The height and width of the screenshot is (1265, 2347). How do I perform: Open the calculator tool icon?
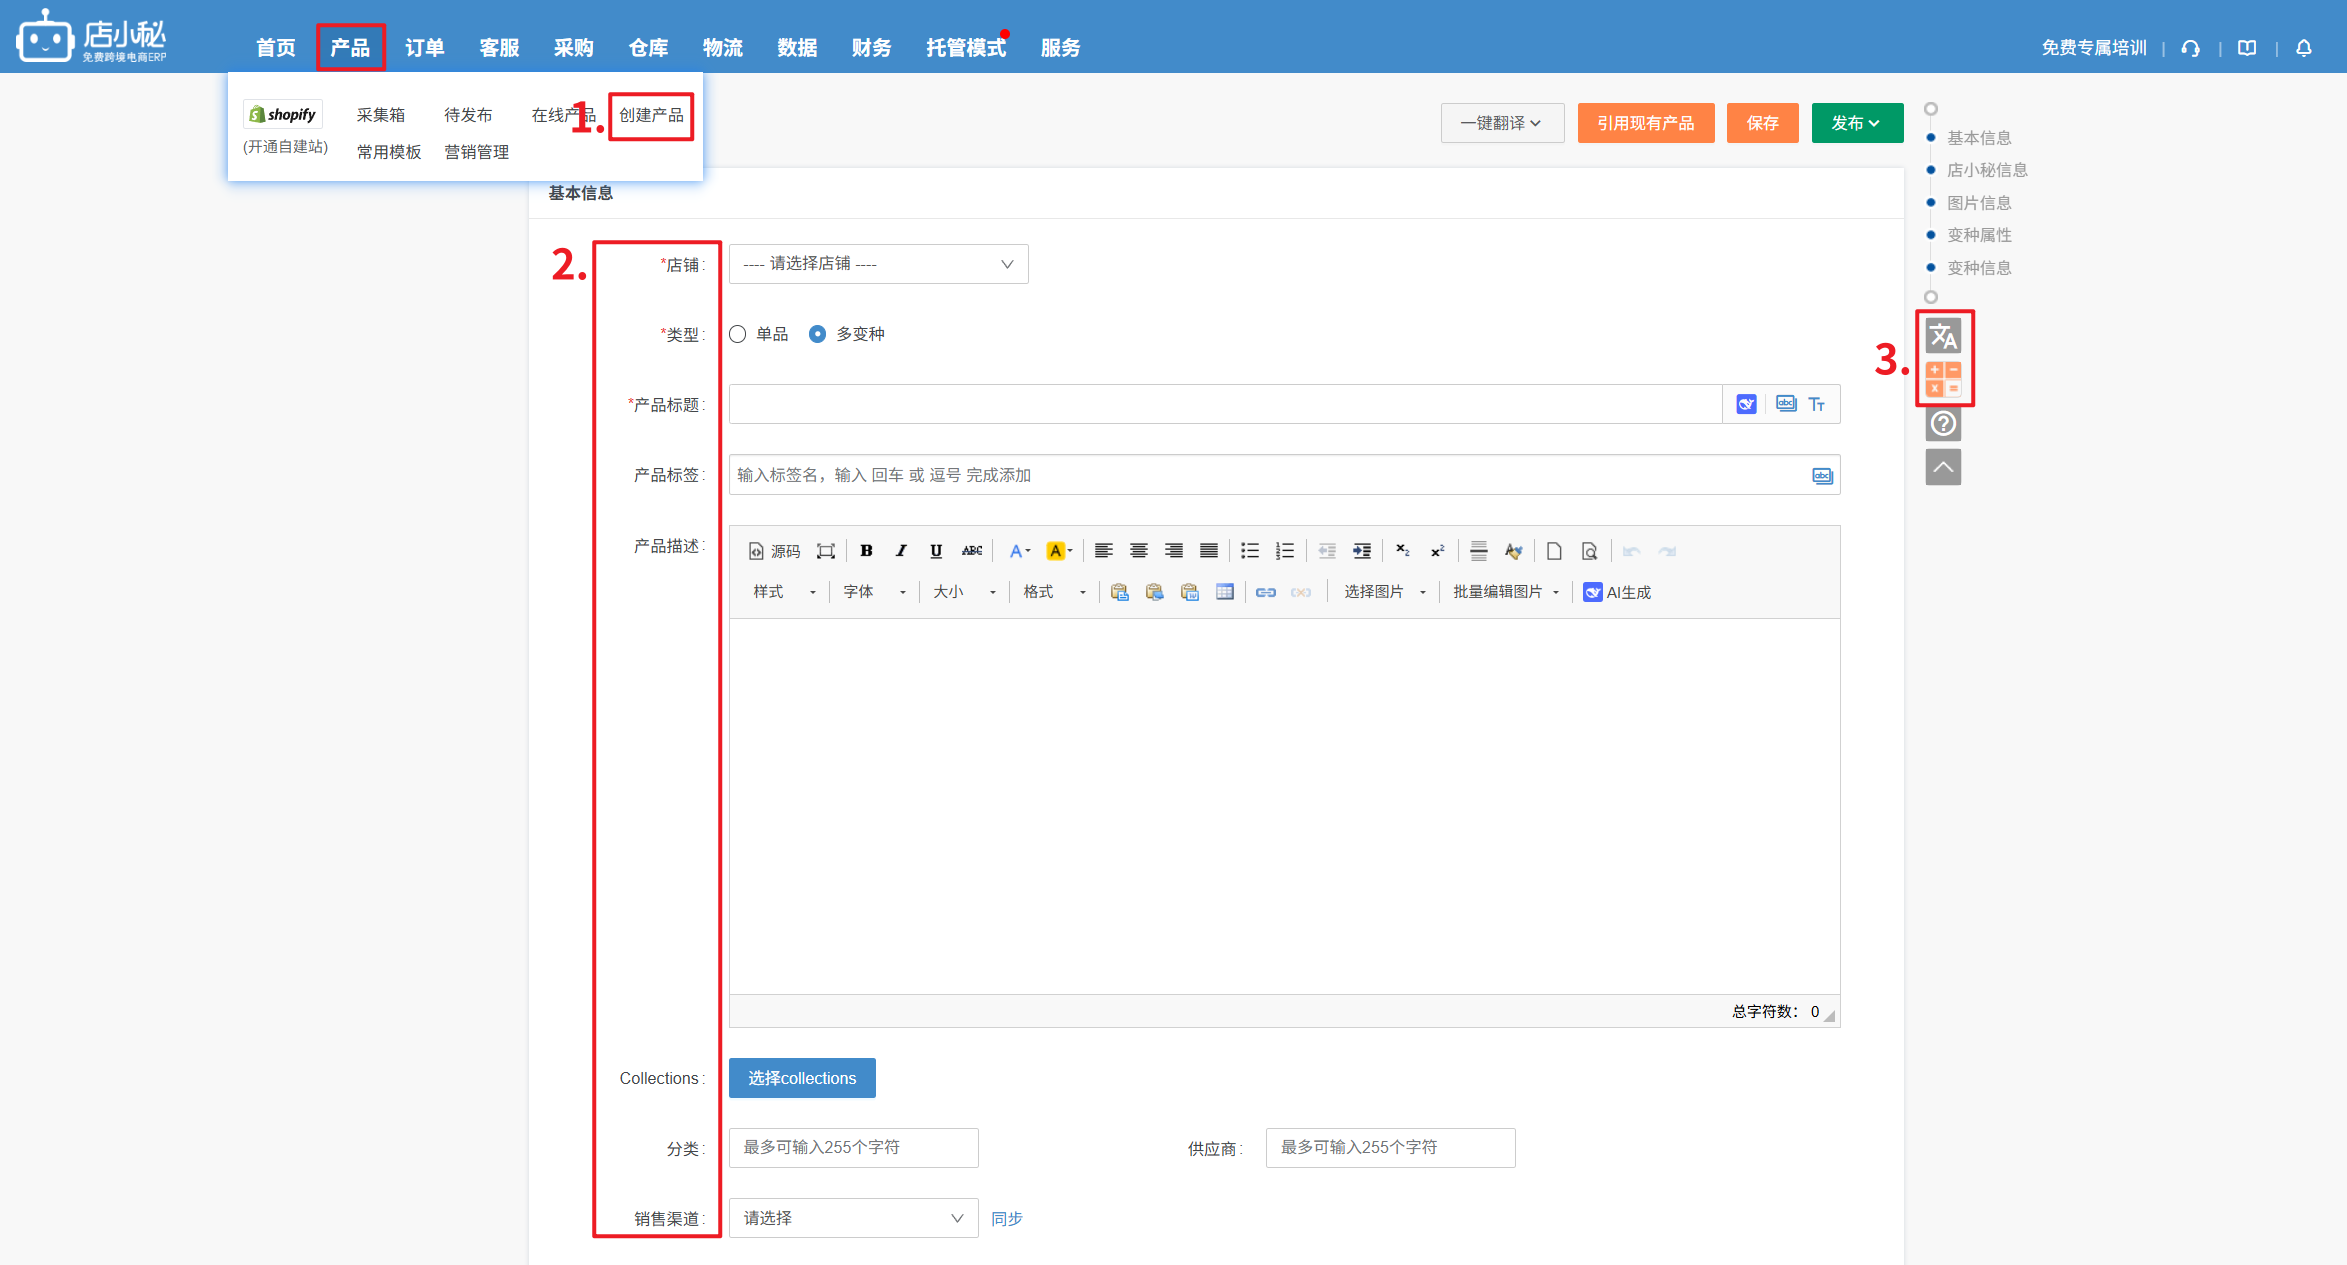(1943, 379)
